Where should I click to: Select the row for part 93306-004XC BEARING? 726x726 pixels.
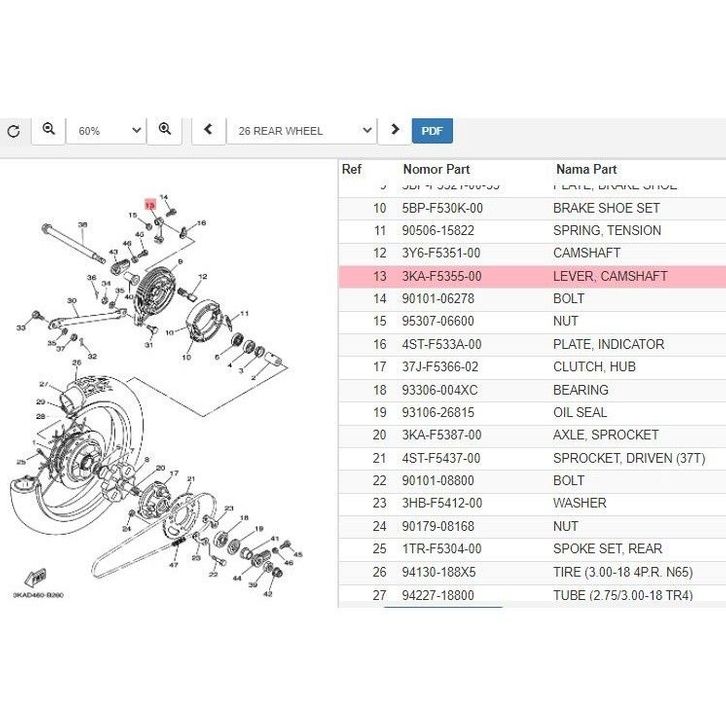(x=531, y=390)
